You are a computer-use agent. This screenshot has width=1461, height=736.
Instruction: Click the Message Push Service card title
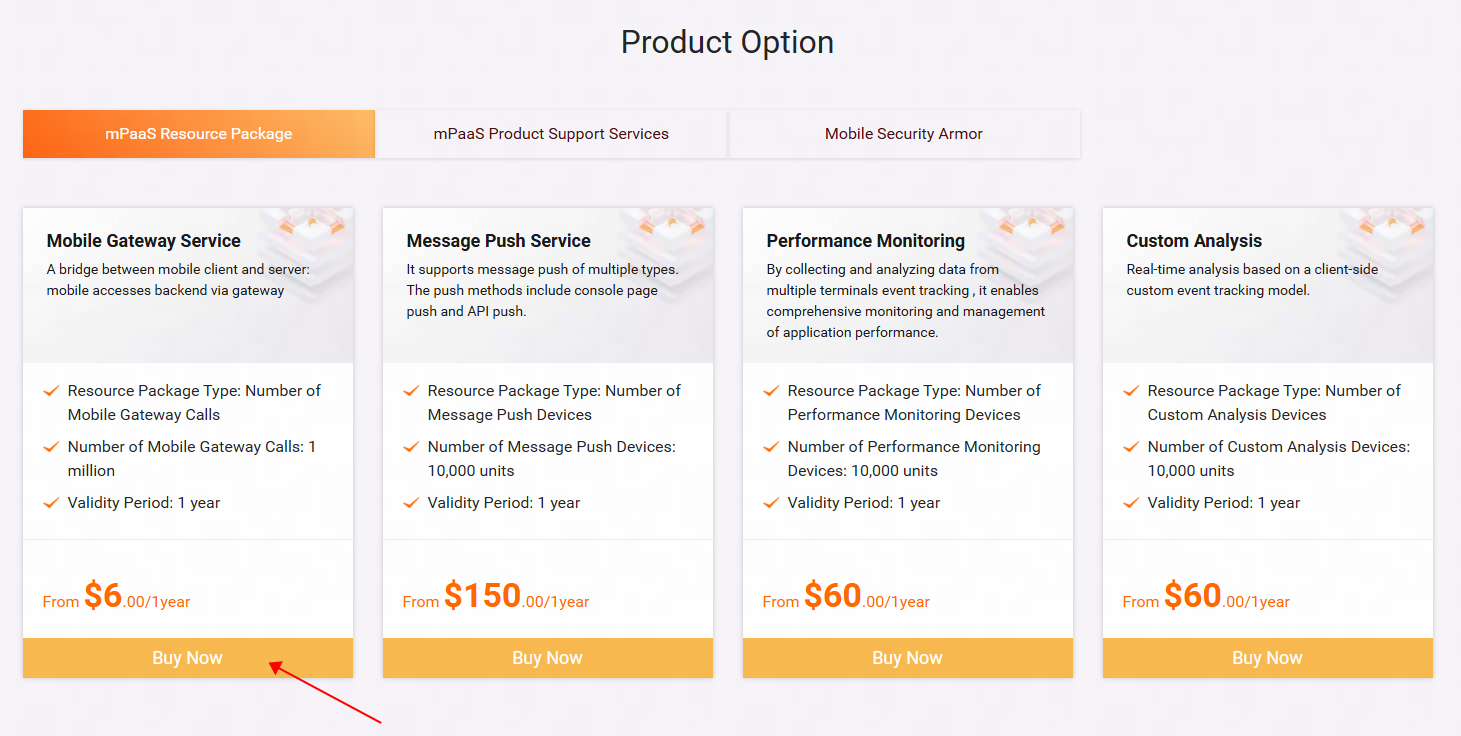click(498, 241)
